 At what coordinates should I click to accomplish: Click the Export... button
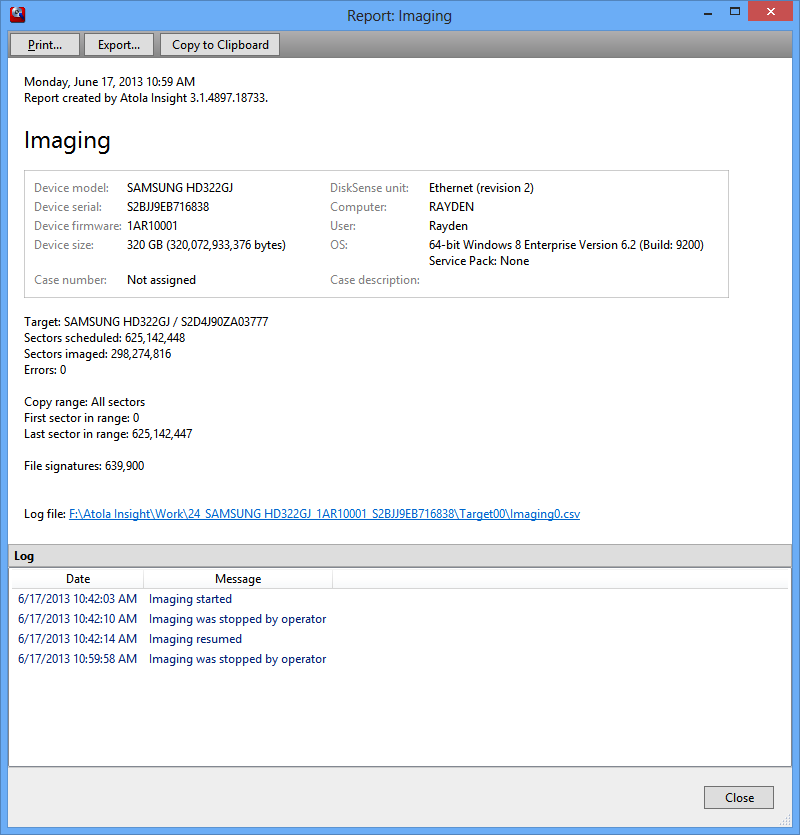[119, 45]
